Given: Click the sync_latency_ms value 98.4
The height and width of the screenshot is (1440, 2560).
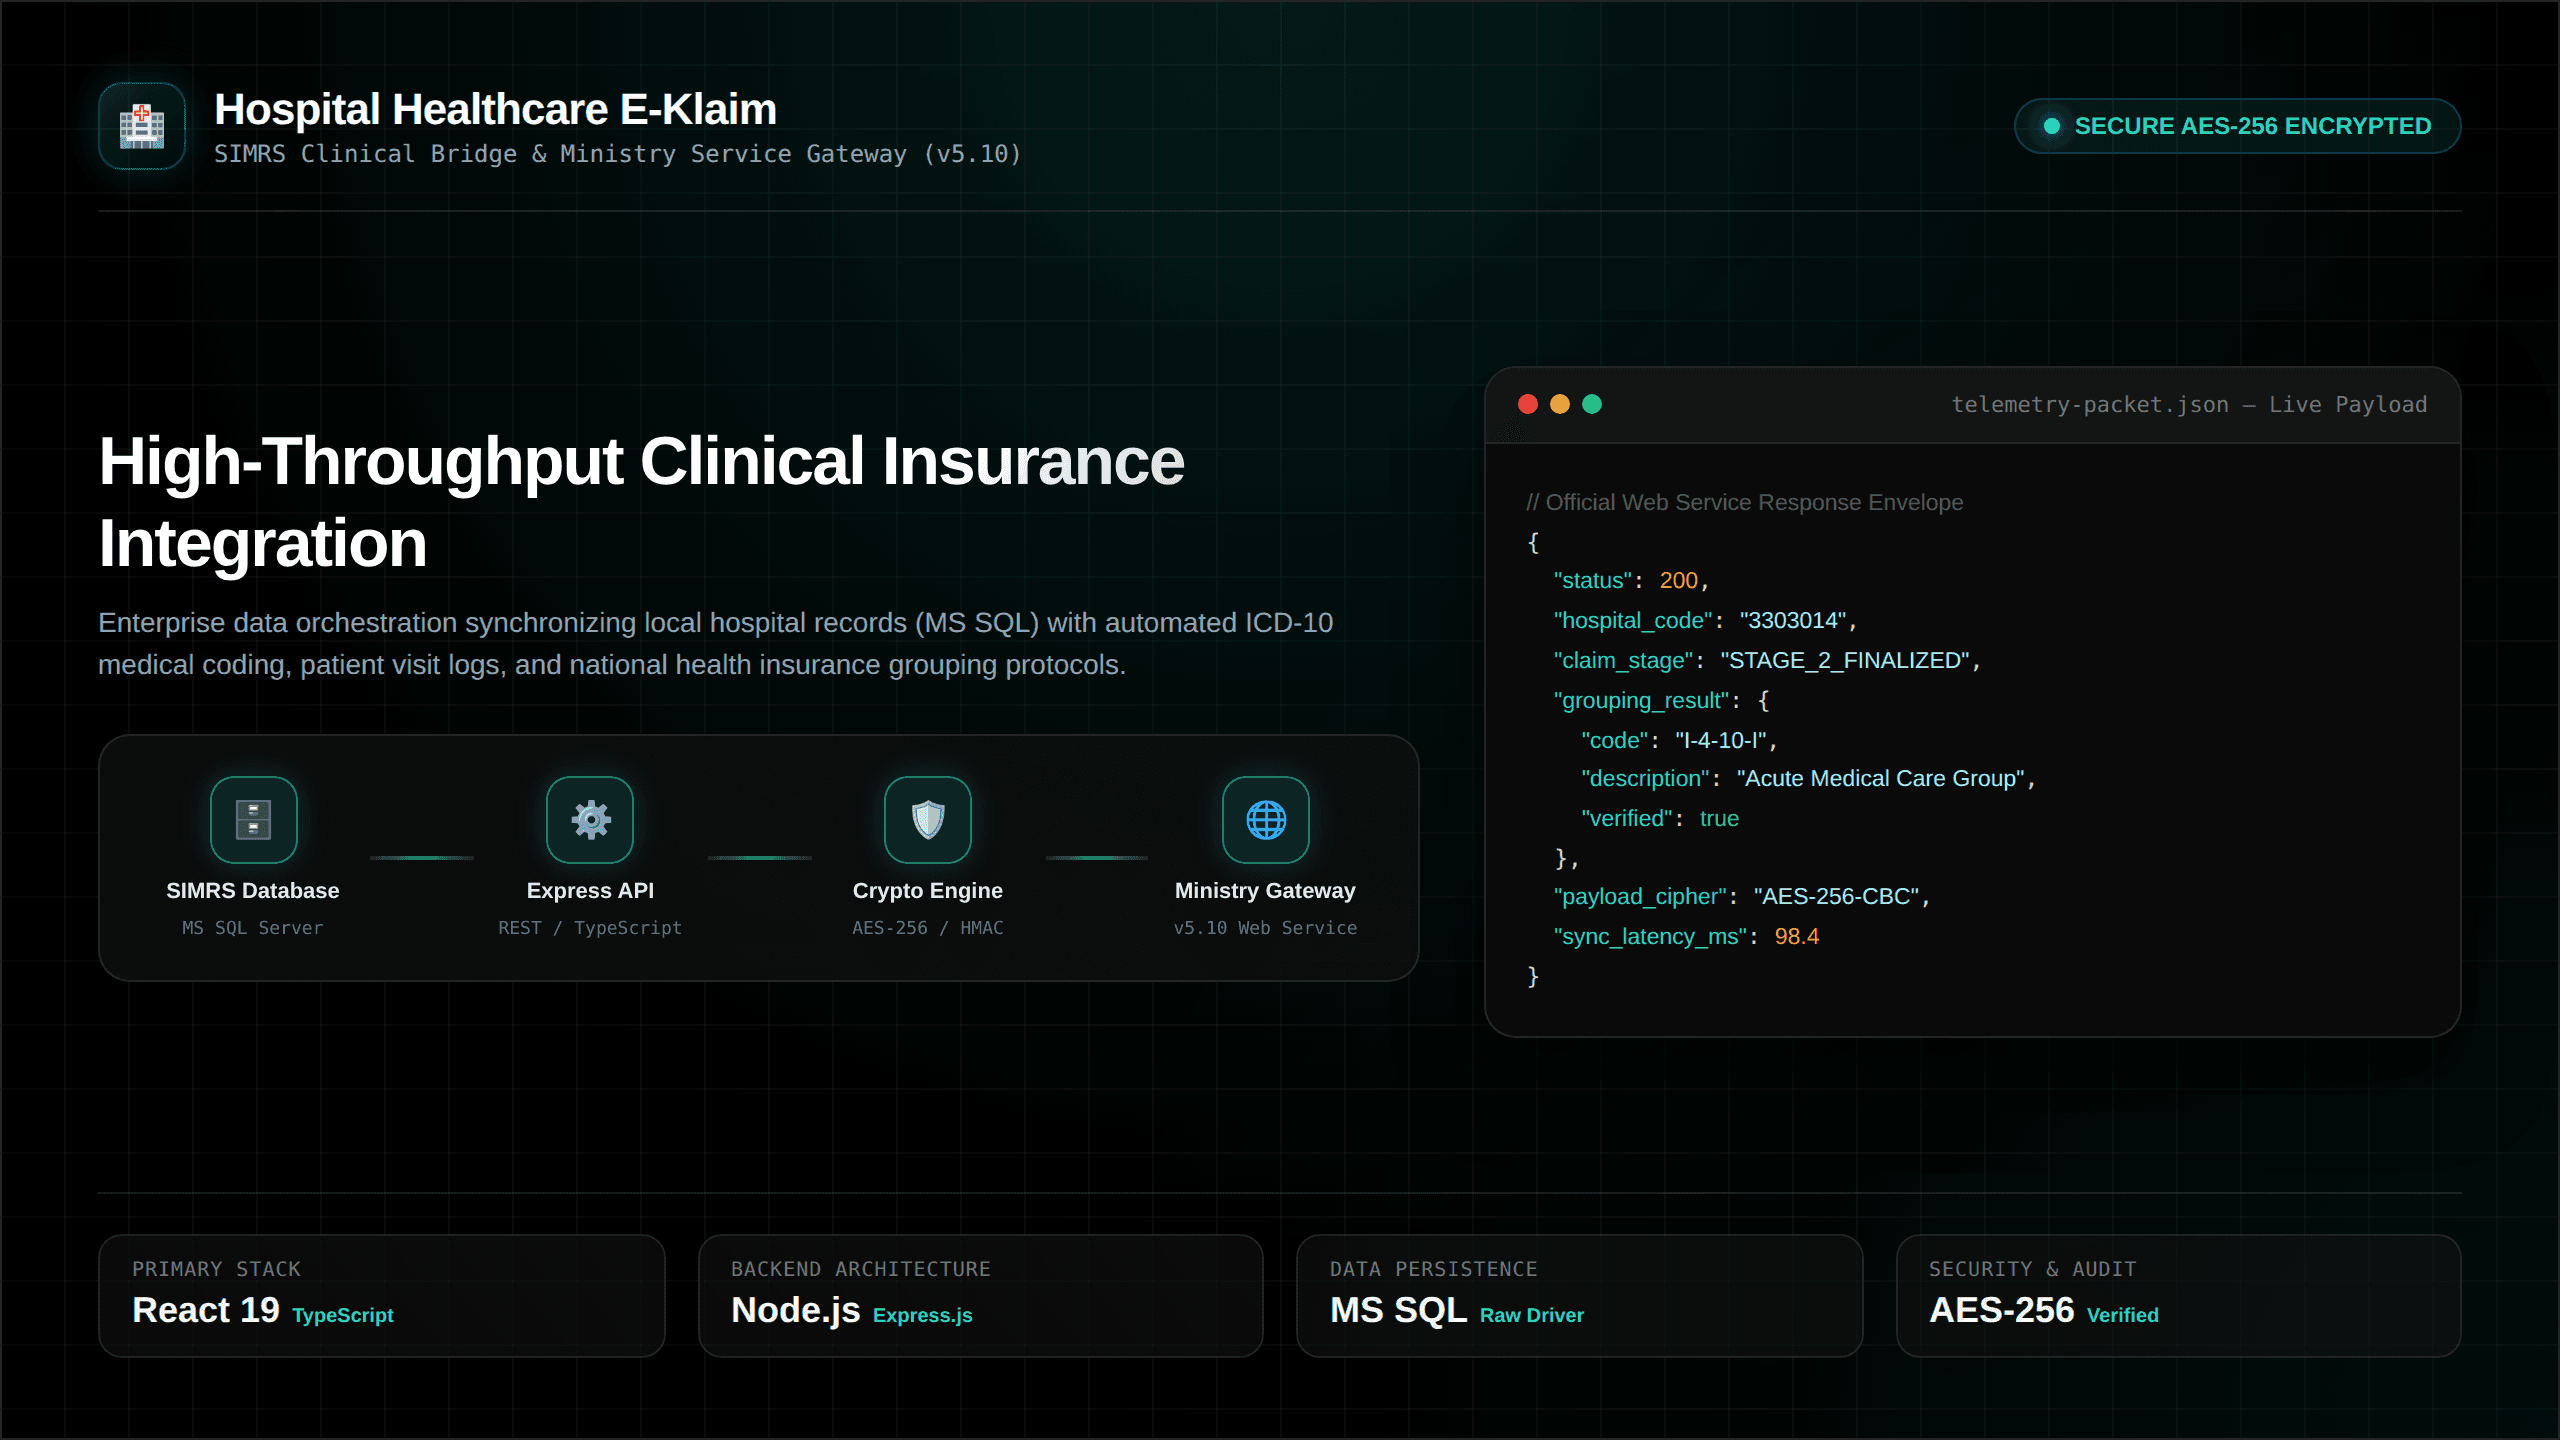Looking at the screenshot, I should (x=1797, y=936).
